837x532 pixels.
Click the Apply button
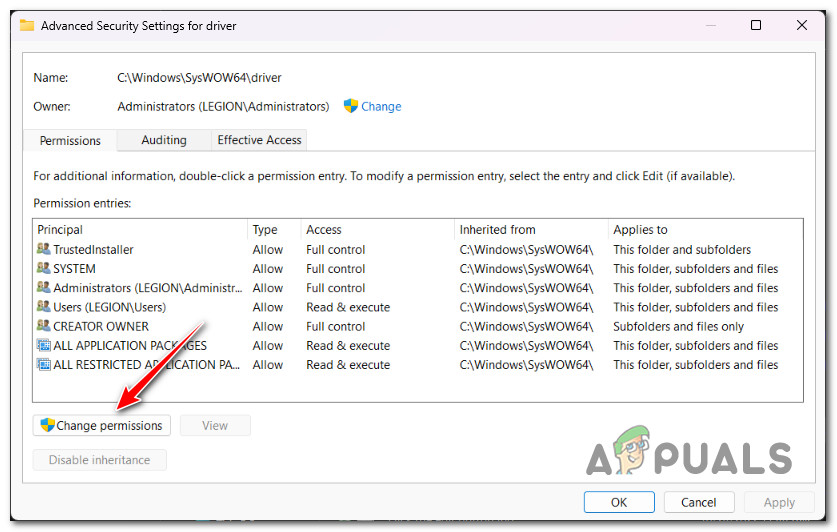779,502
